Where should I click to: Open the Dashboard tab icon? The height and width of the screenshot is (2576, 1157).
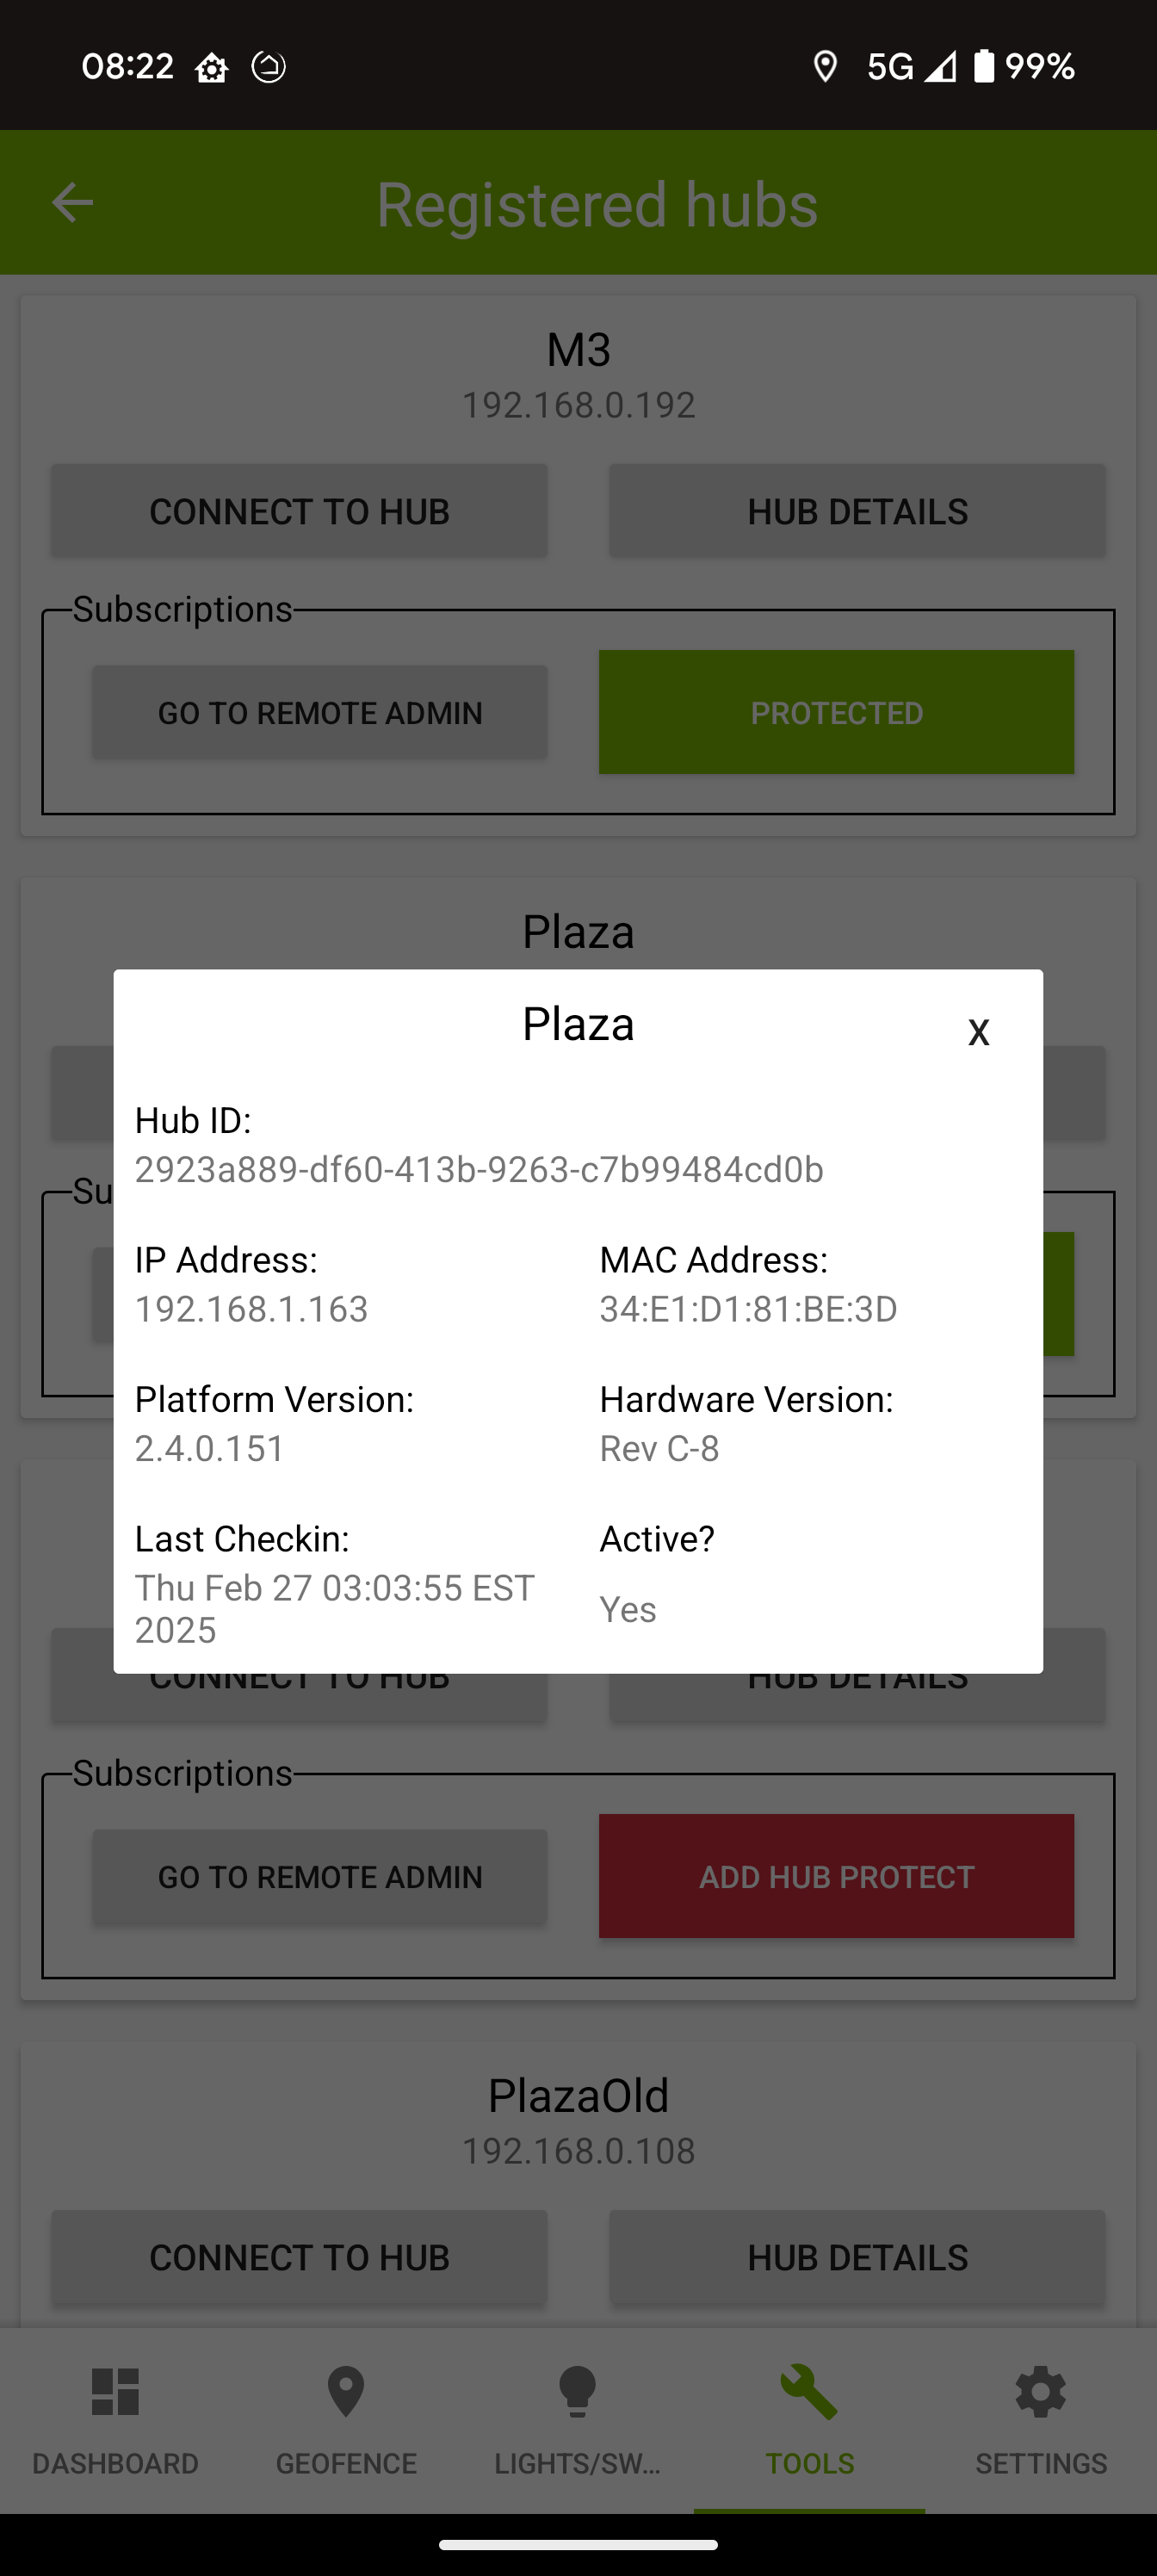[115, 2391]
